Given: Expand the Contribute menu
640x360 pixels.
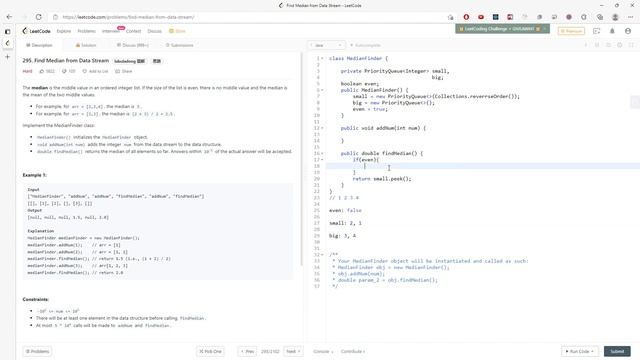Looking at the screenshot, I should coord(353,351).
